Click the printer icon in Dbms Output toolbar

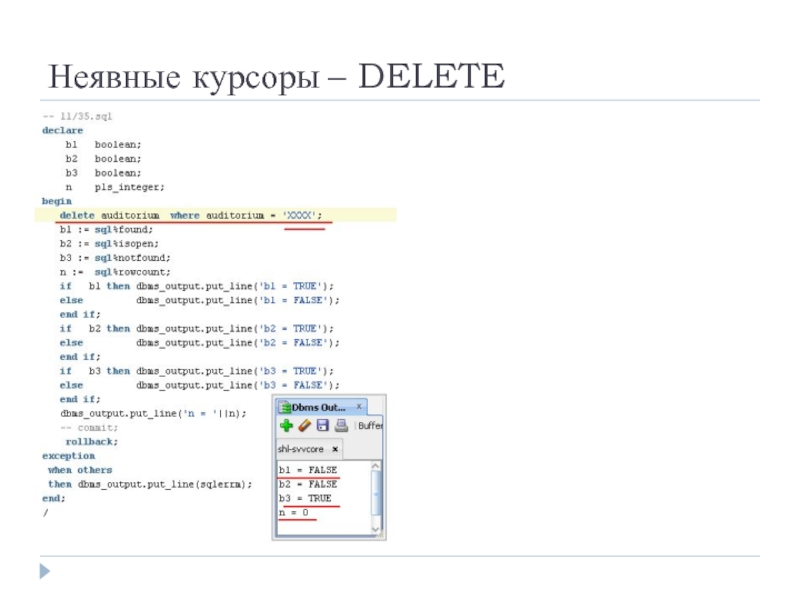[341, 426]
